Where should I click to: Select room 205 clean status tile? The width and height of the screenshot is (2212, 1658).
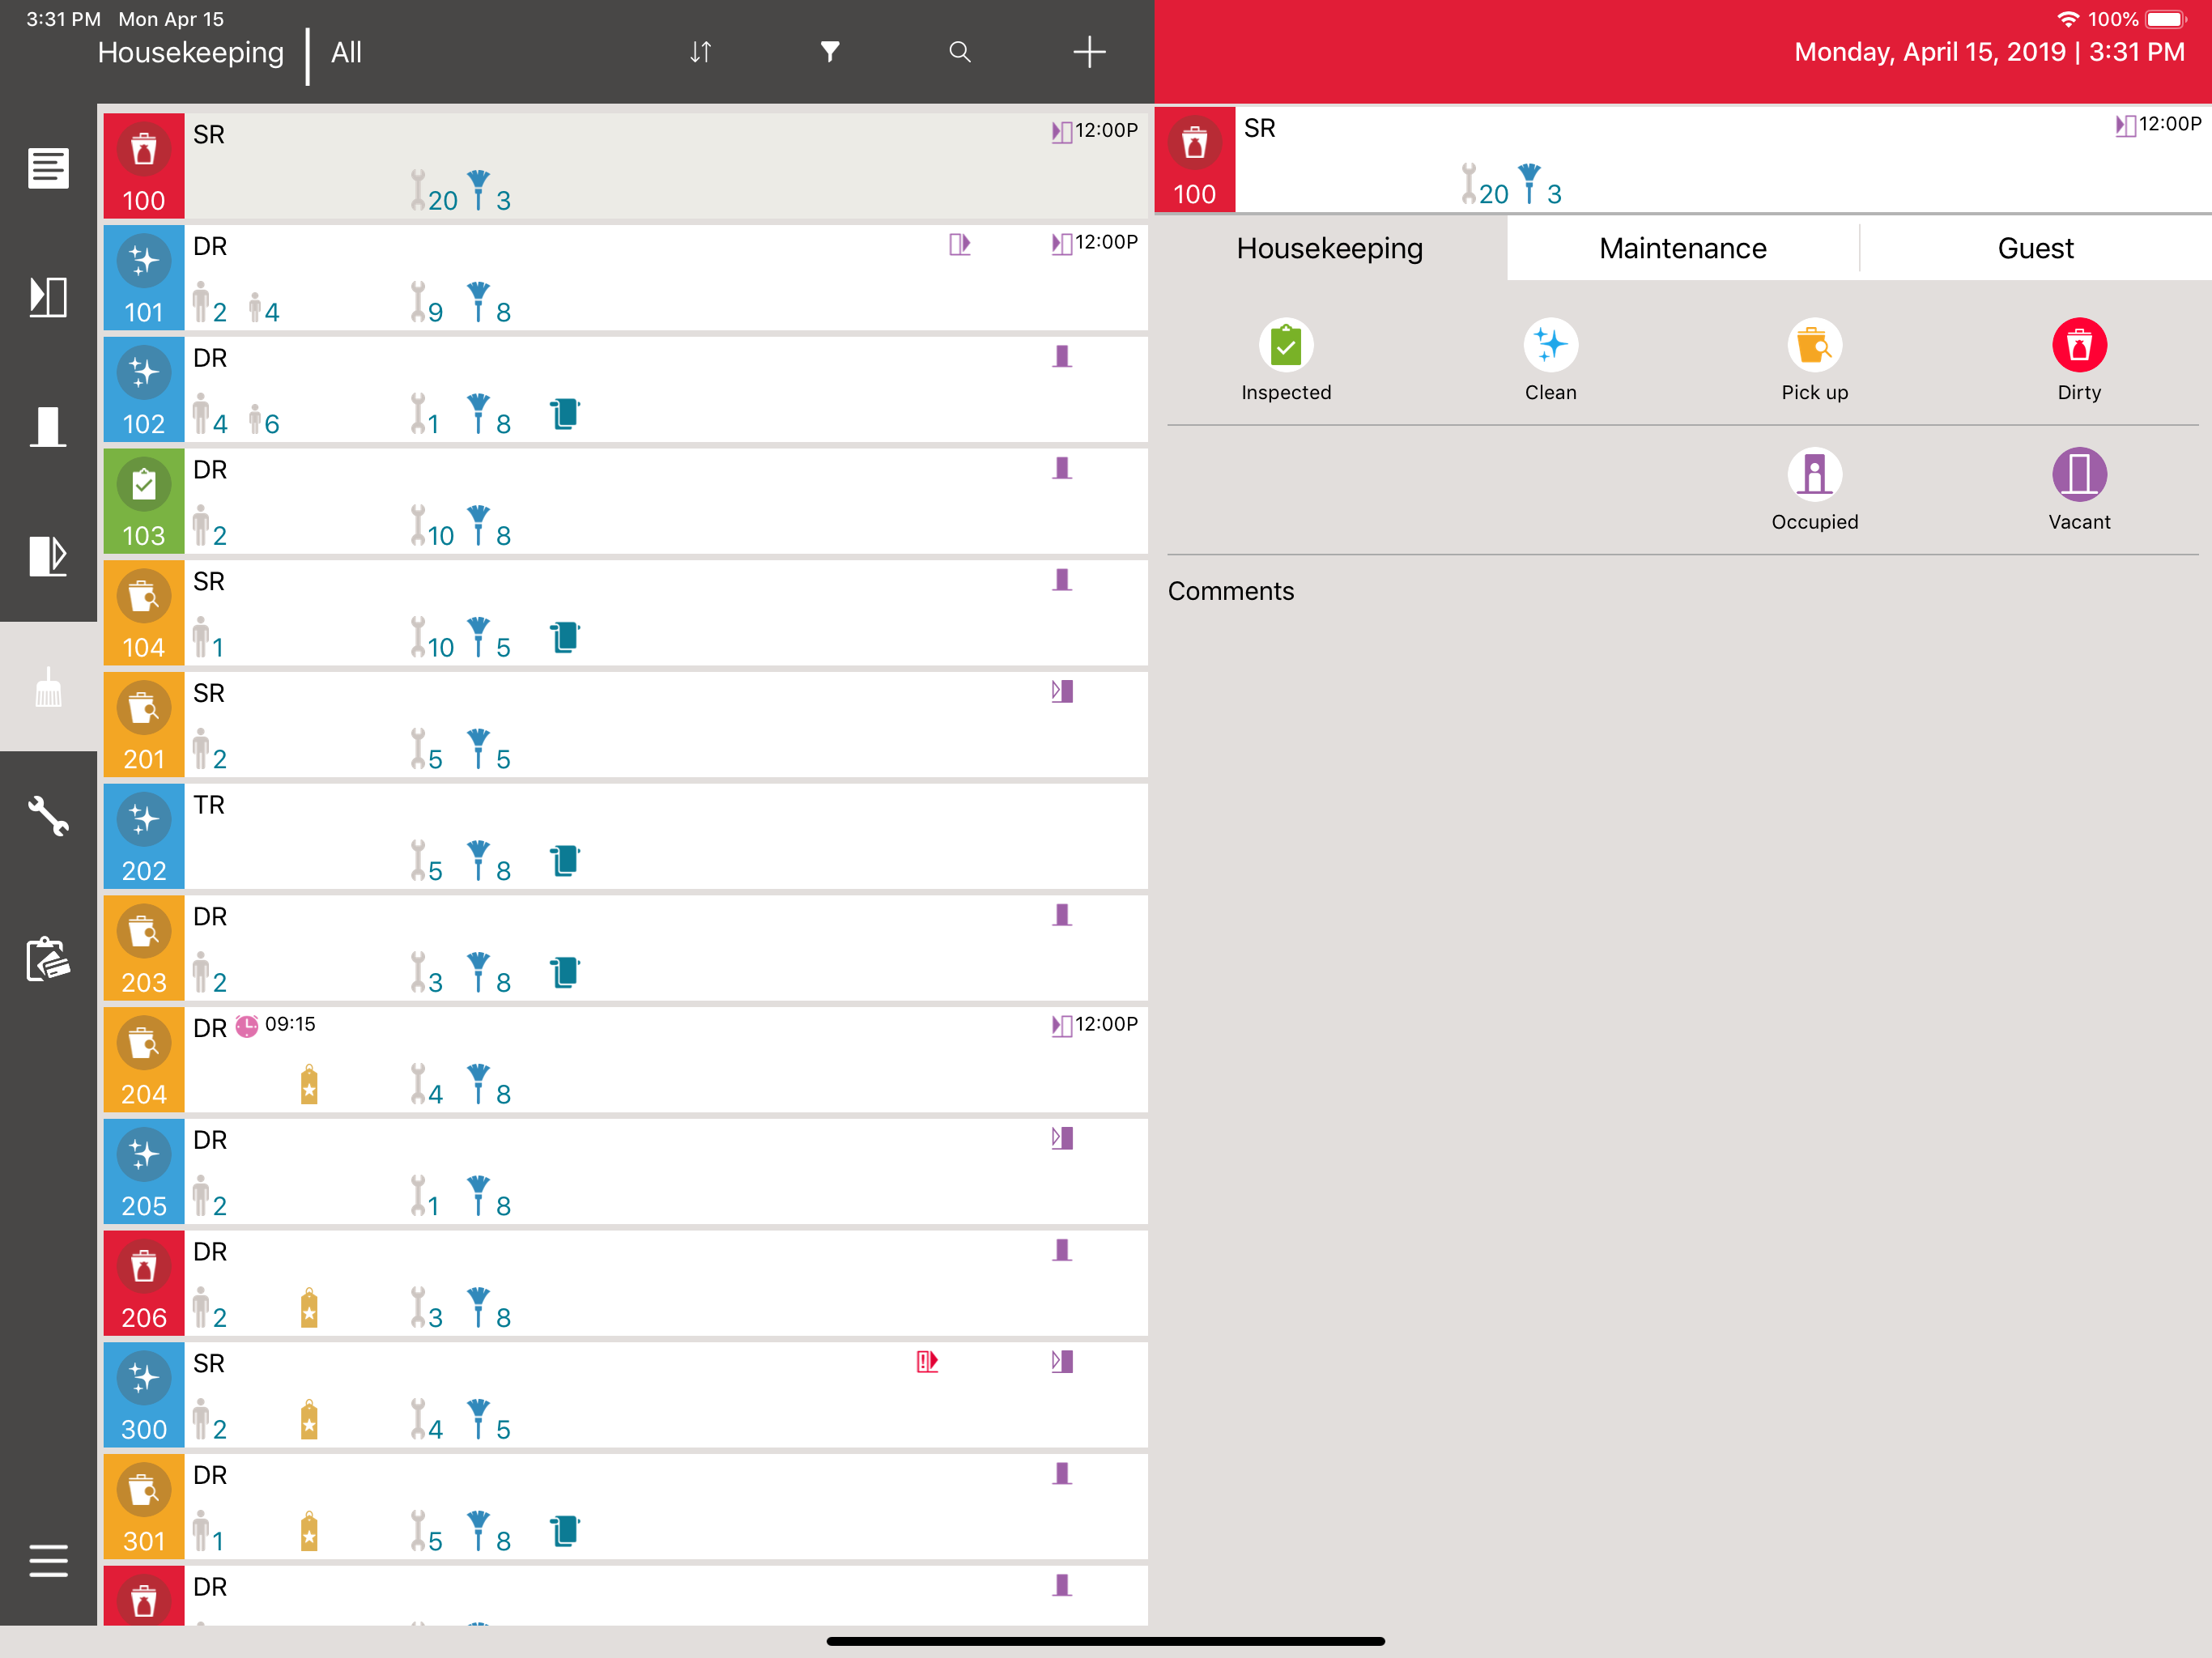click(144, 1171)
